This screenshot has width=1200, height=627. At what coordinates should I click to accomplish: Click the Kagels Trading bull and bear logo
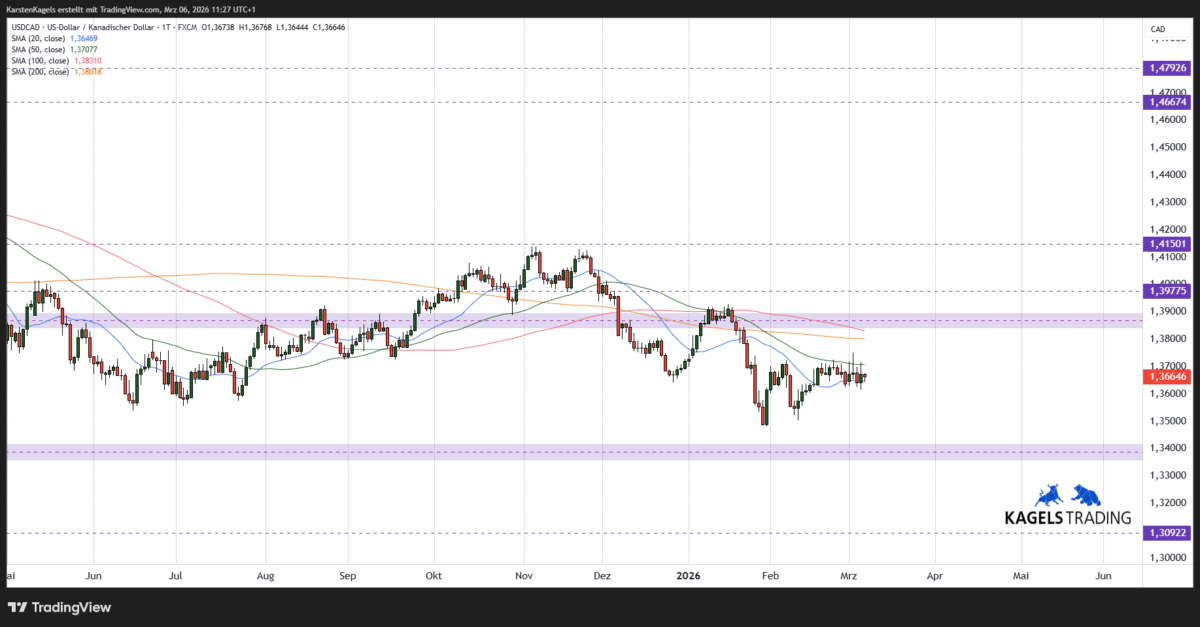click(1066, 495)
